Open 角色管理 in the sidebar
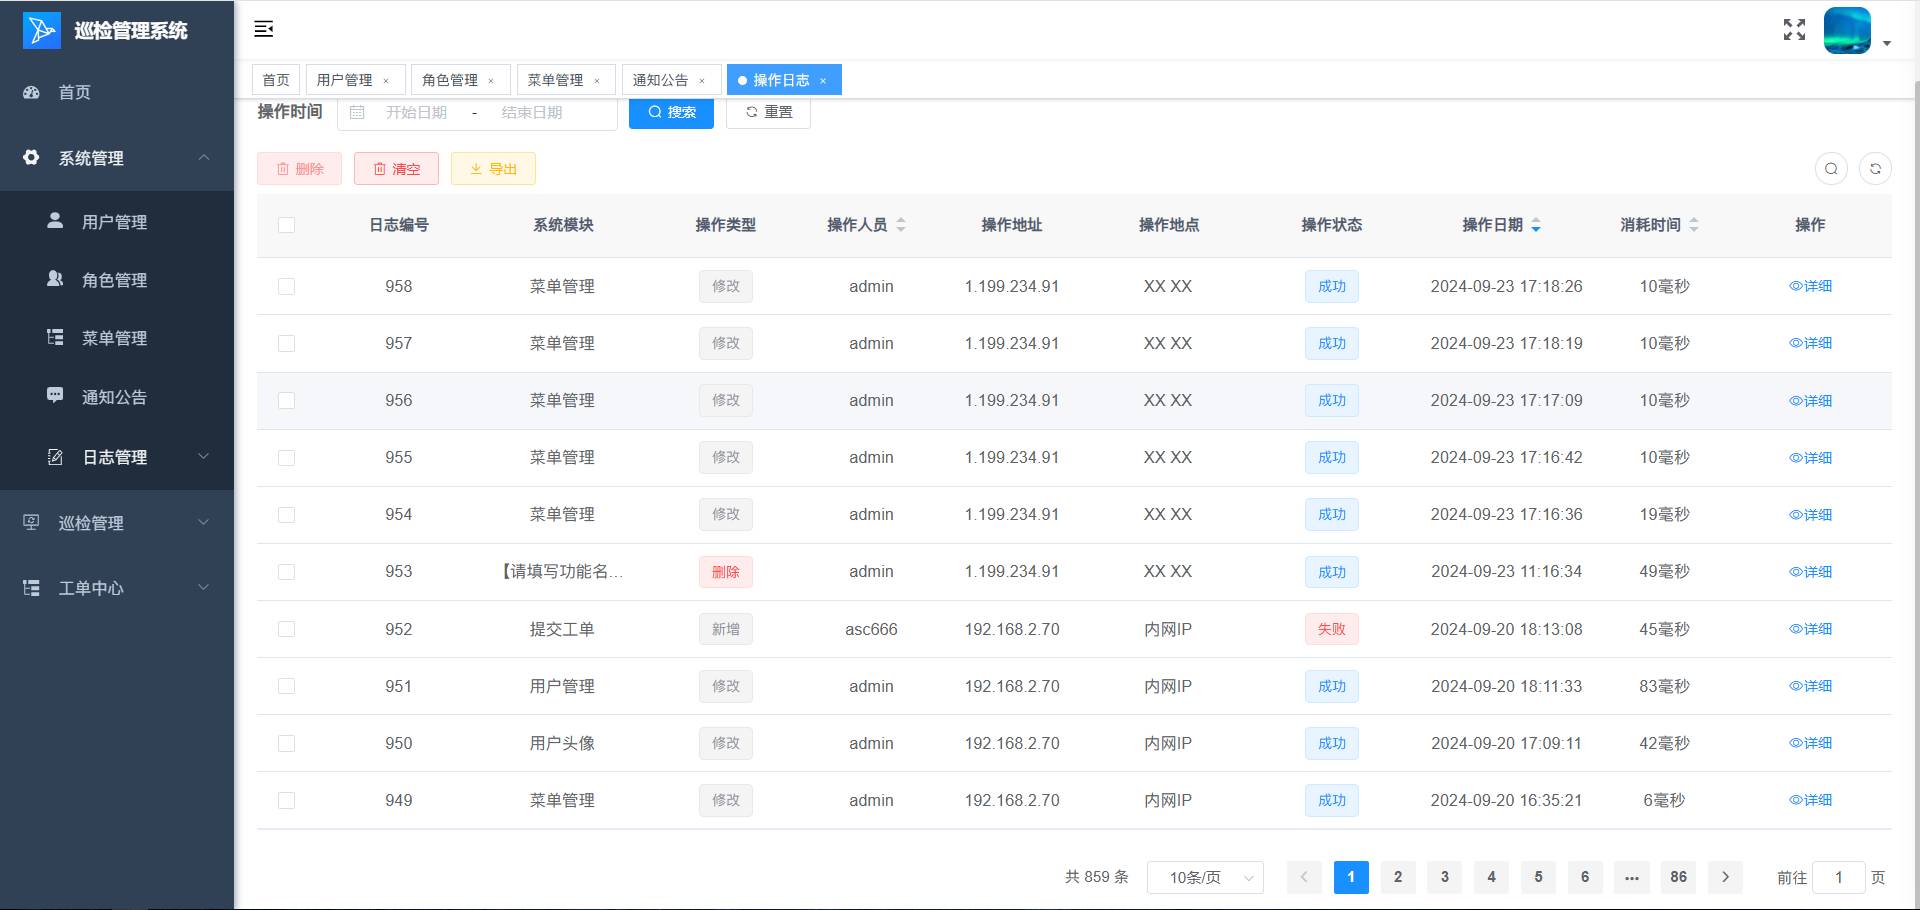The height and width of the screenshot is (910, 1920). (114, 280)
